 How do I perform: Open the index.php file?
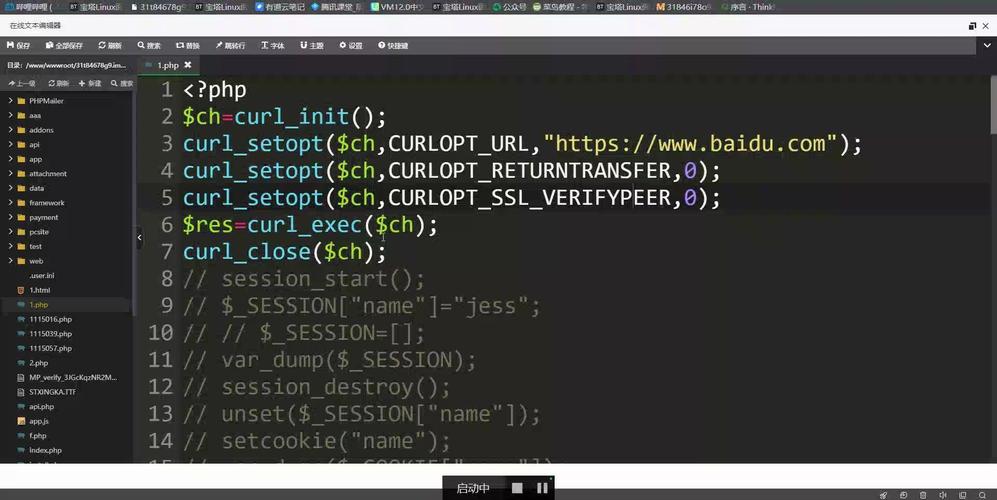click(45, 450)
